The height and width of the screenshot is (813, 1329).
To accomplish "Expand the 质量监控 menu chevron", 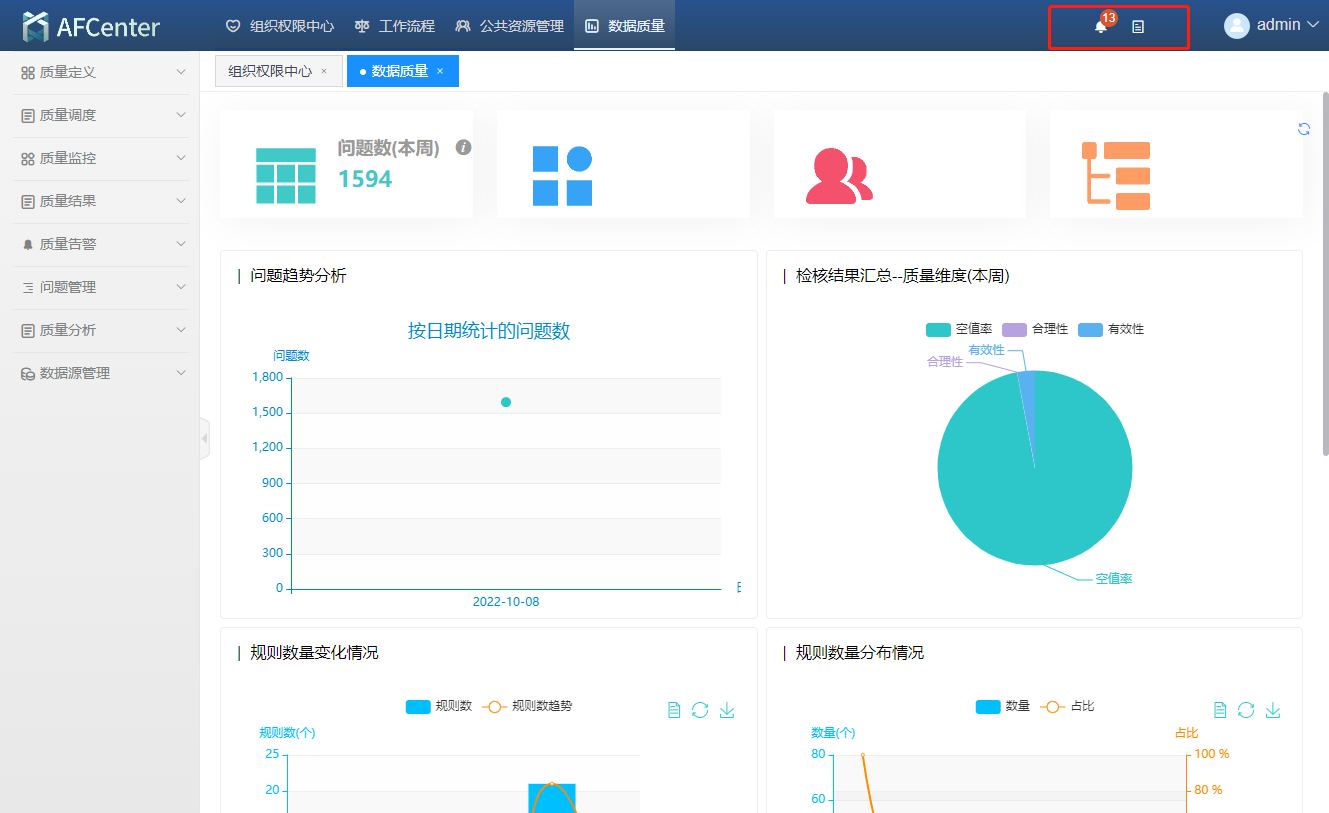I will 181,158.
